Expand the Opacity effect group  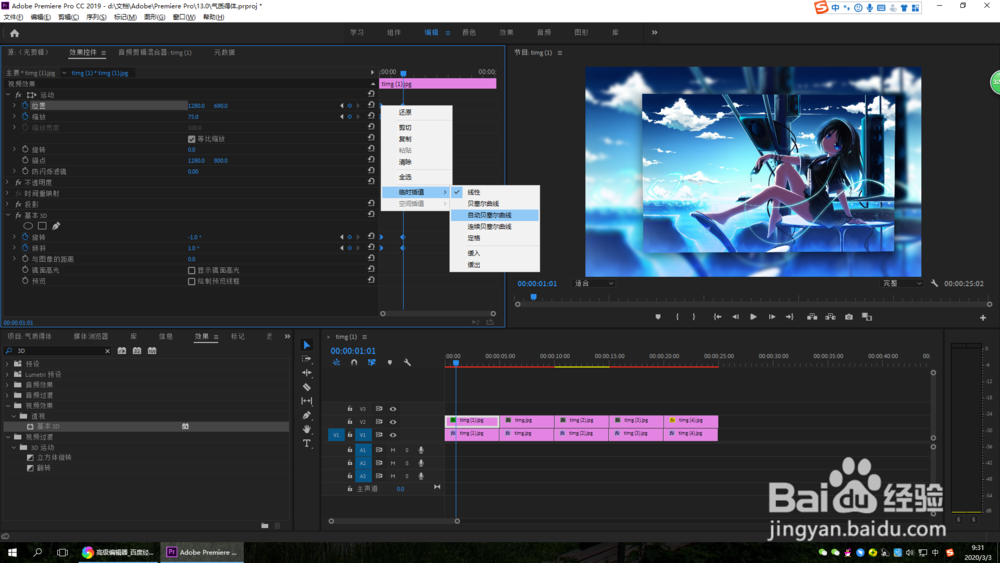click(x=8, y=182)
